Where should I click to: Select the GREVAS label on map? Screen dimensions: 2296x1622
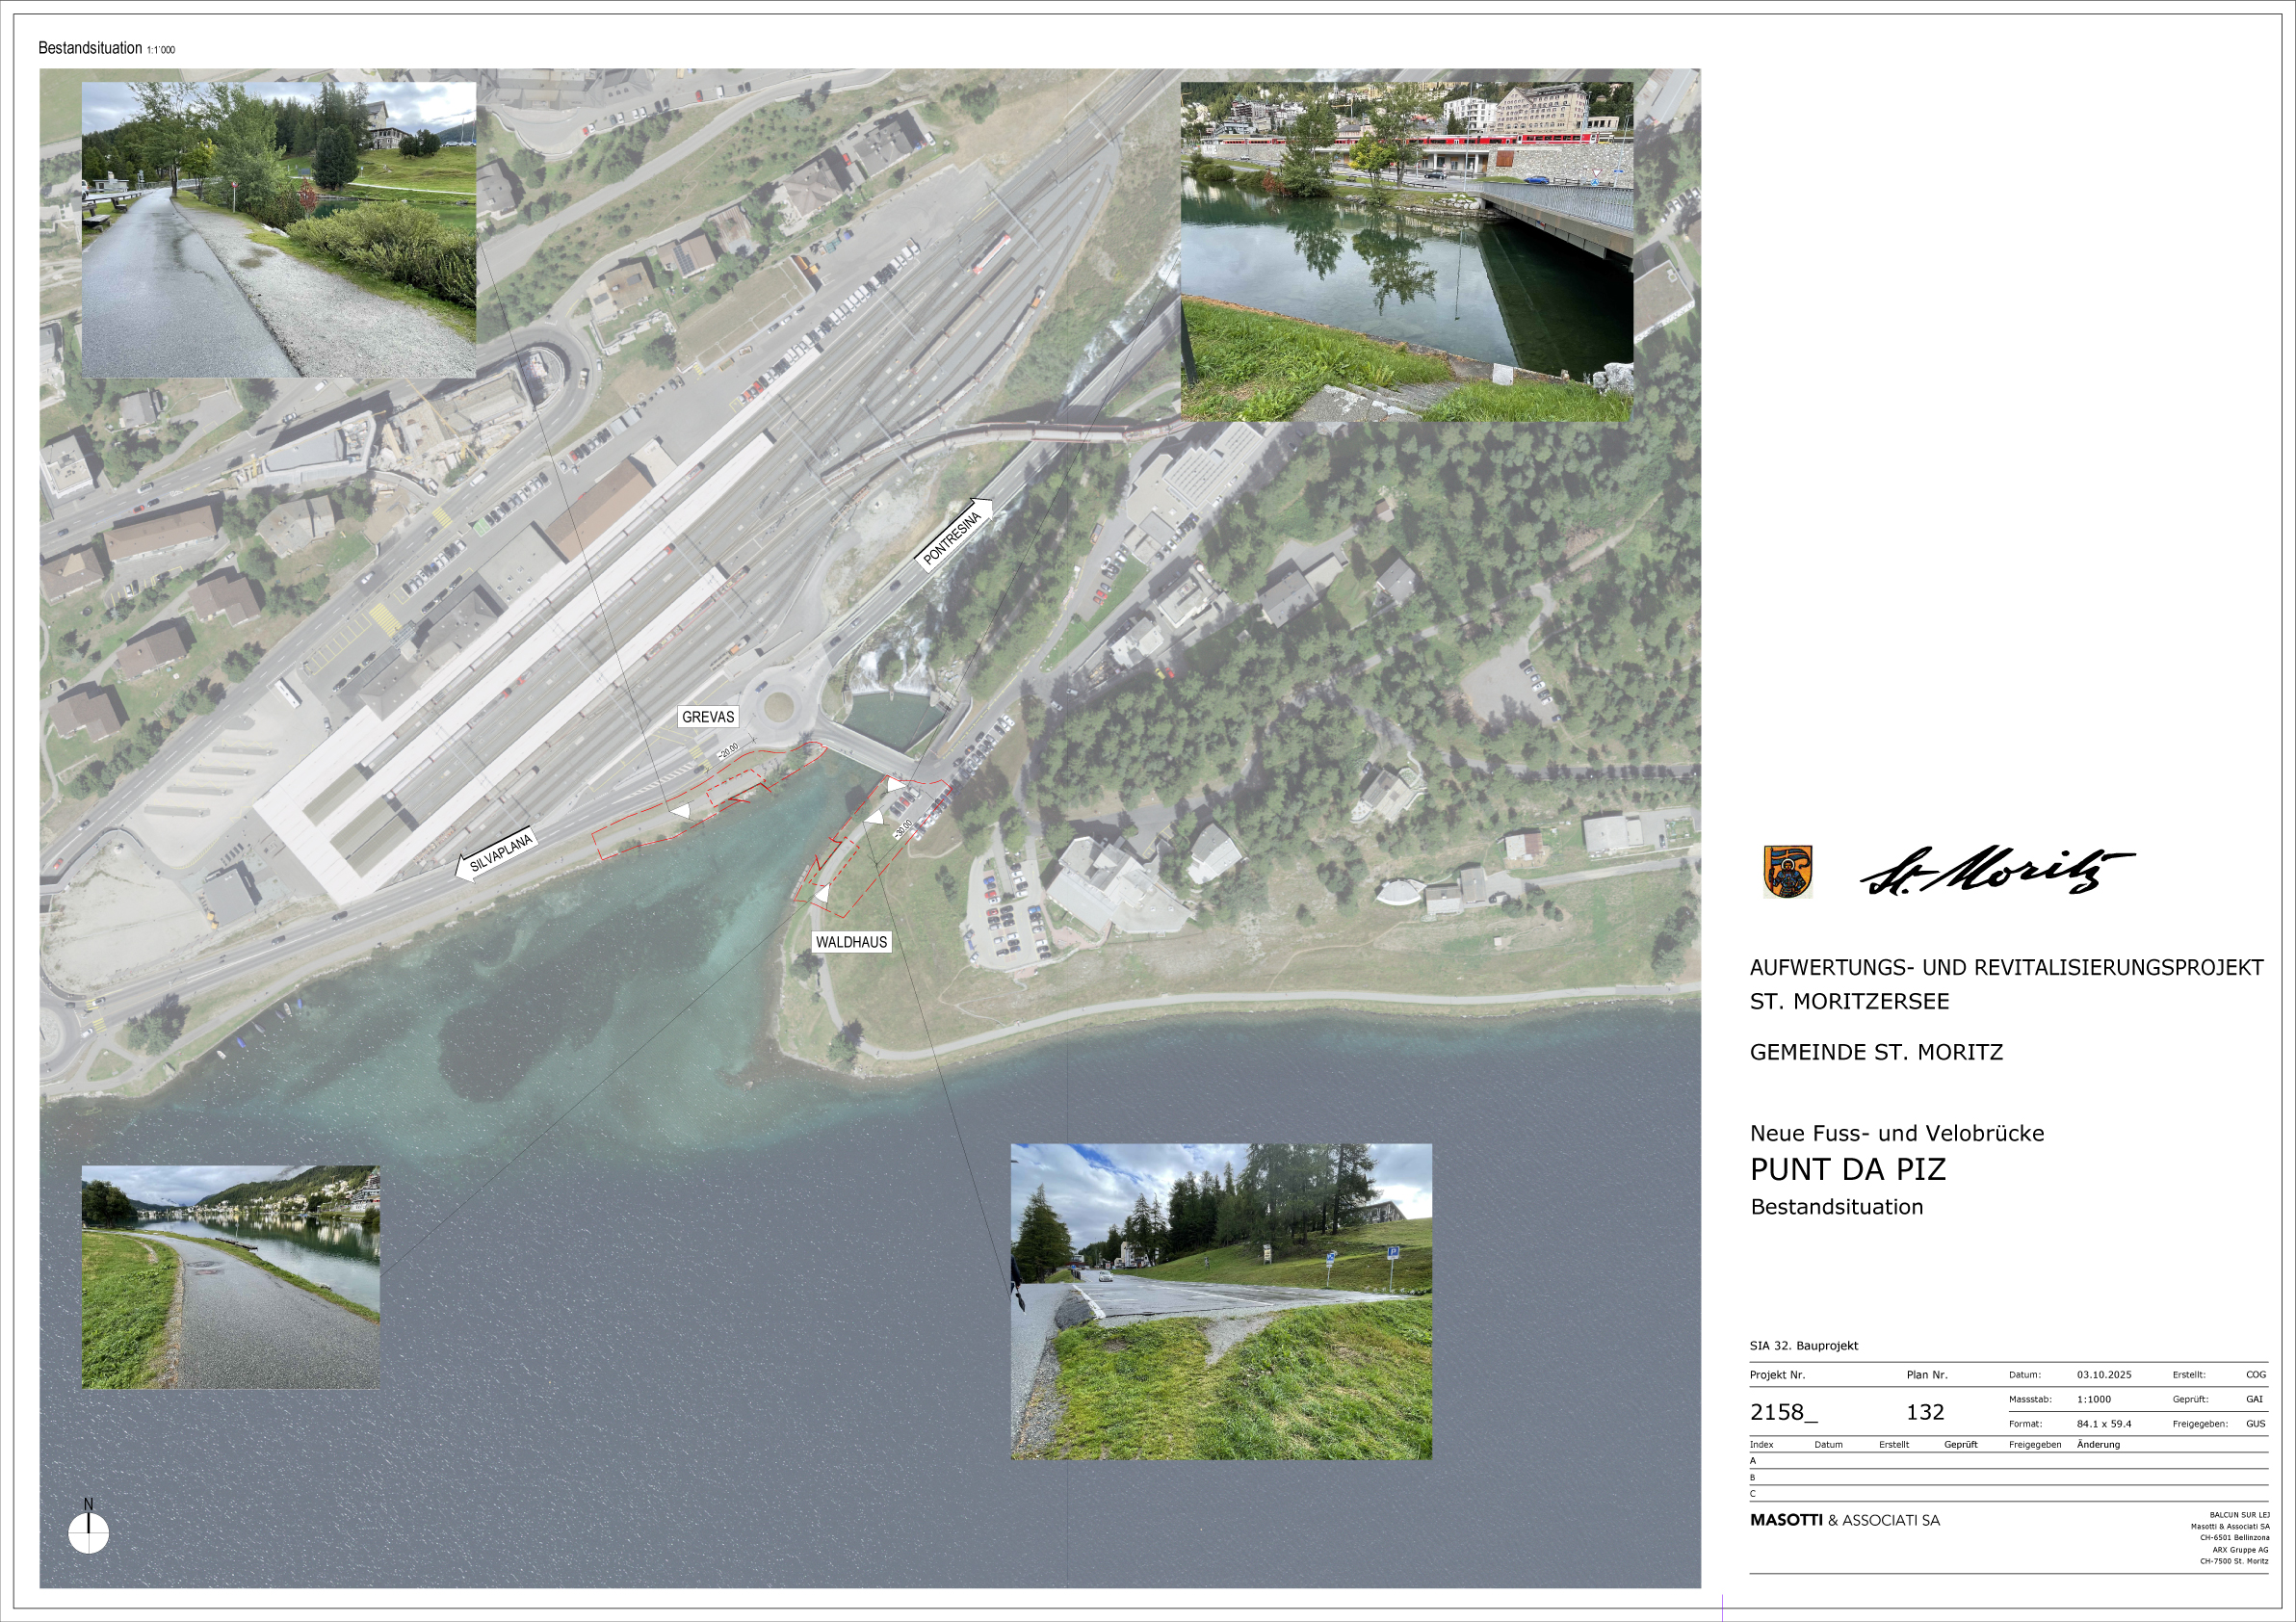[x=708, y=717]
